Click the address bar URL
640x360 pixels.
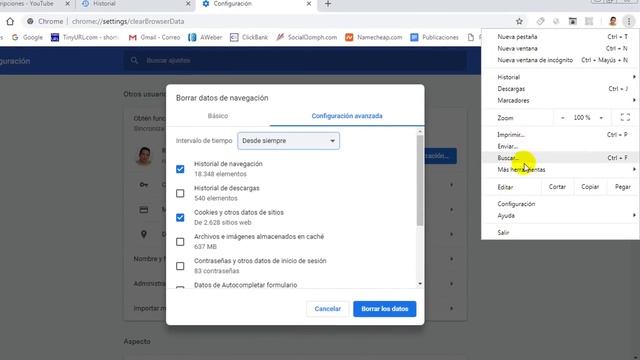128,21
